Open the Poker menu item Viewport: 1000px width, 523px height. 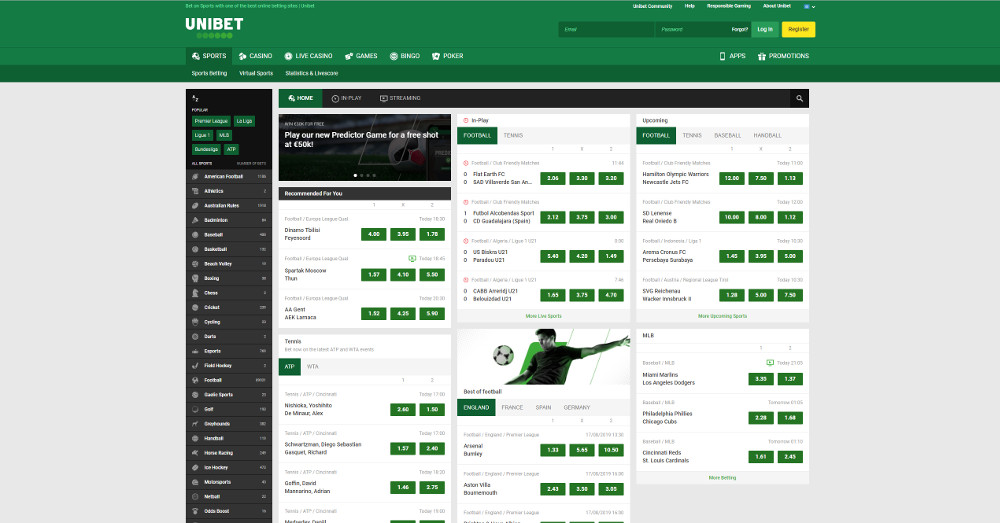[x=448, y=56]
